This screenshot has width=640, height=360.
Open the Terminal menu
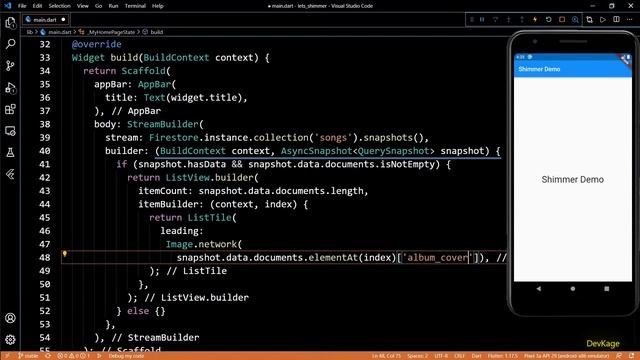tap(135, 6)
